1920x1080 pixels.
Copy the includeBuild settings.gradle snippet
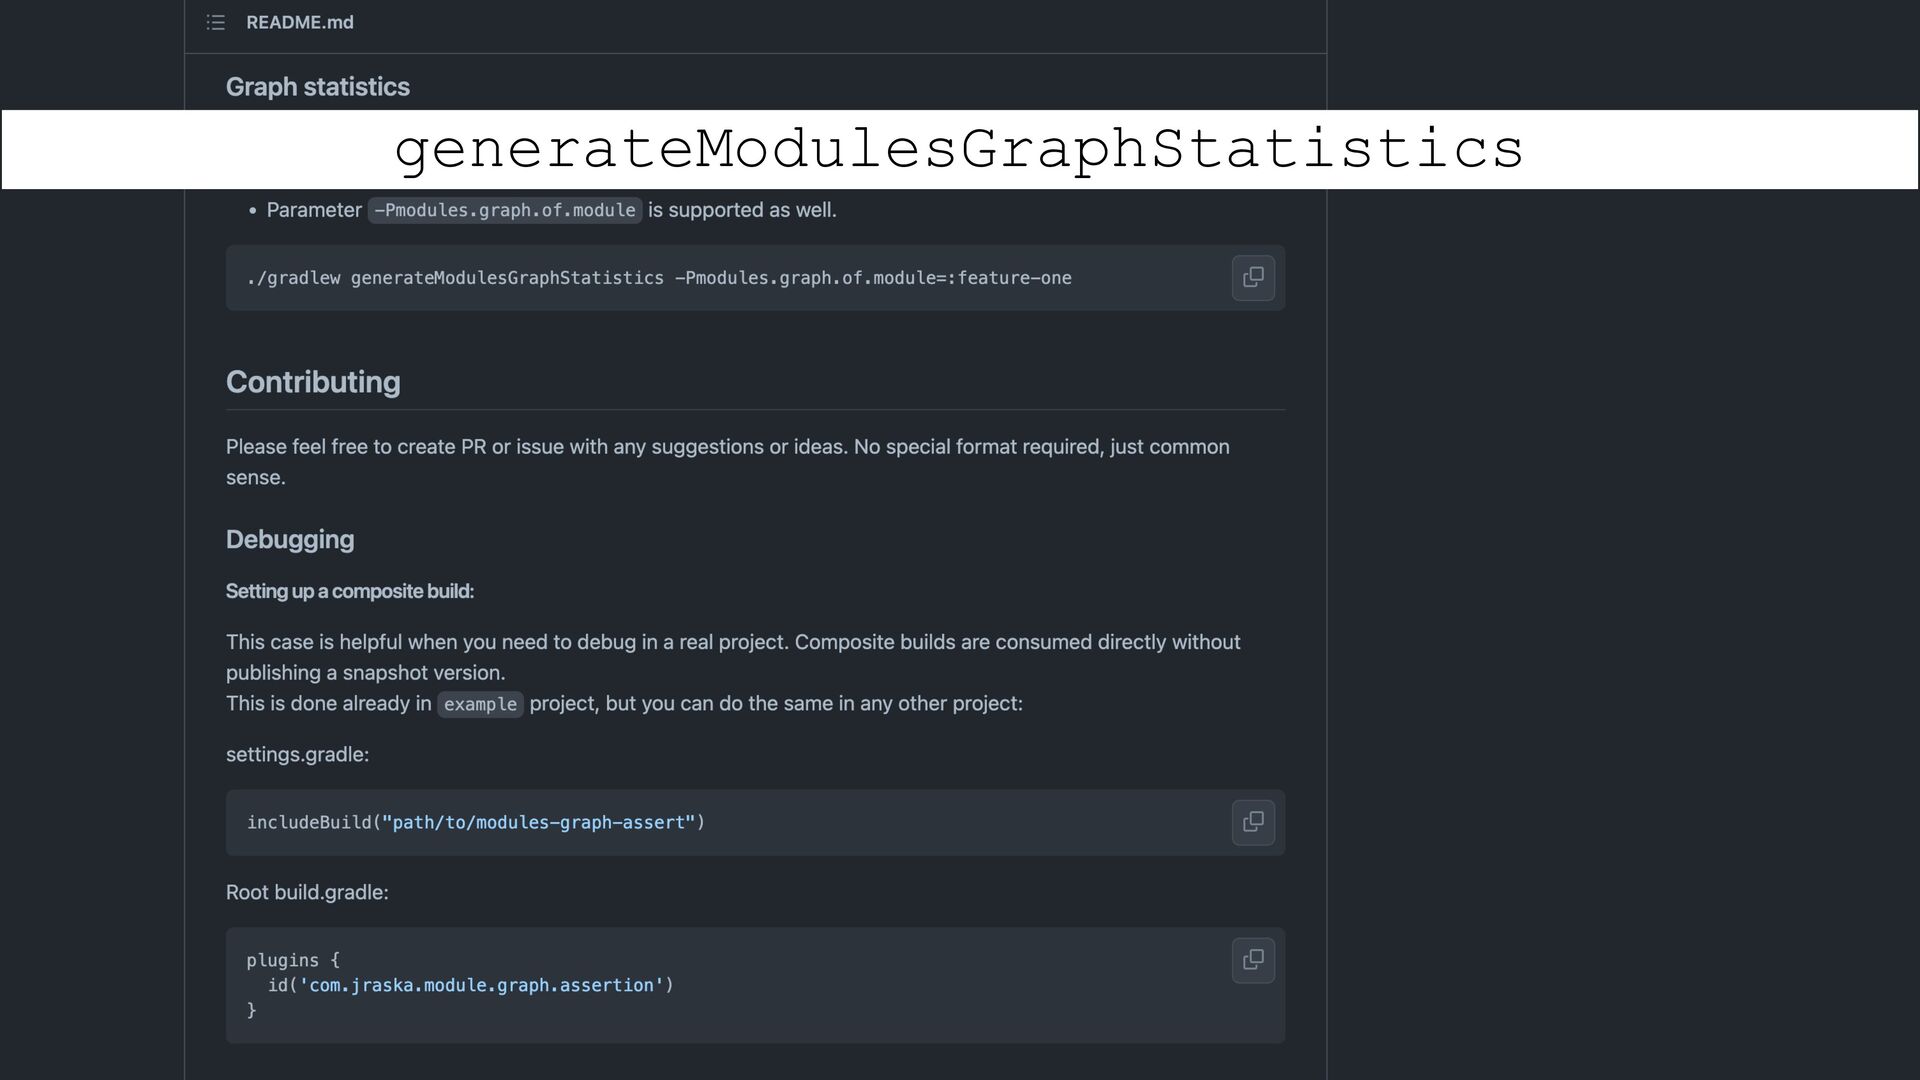[1252, 822]
